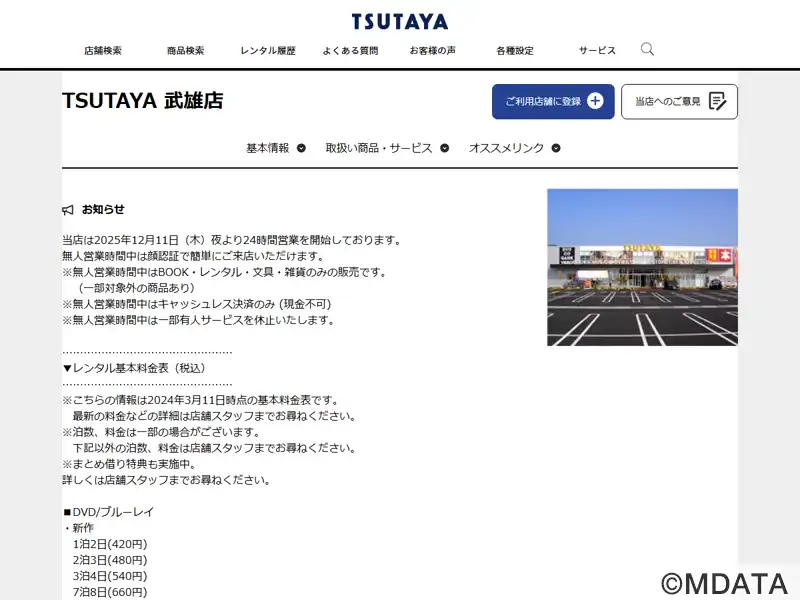Click the ▼レンタル基本料金表（税込）heading
Viewport: 800px width, 600px height.
[134, 368]
